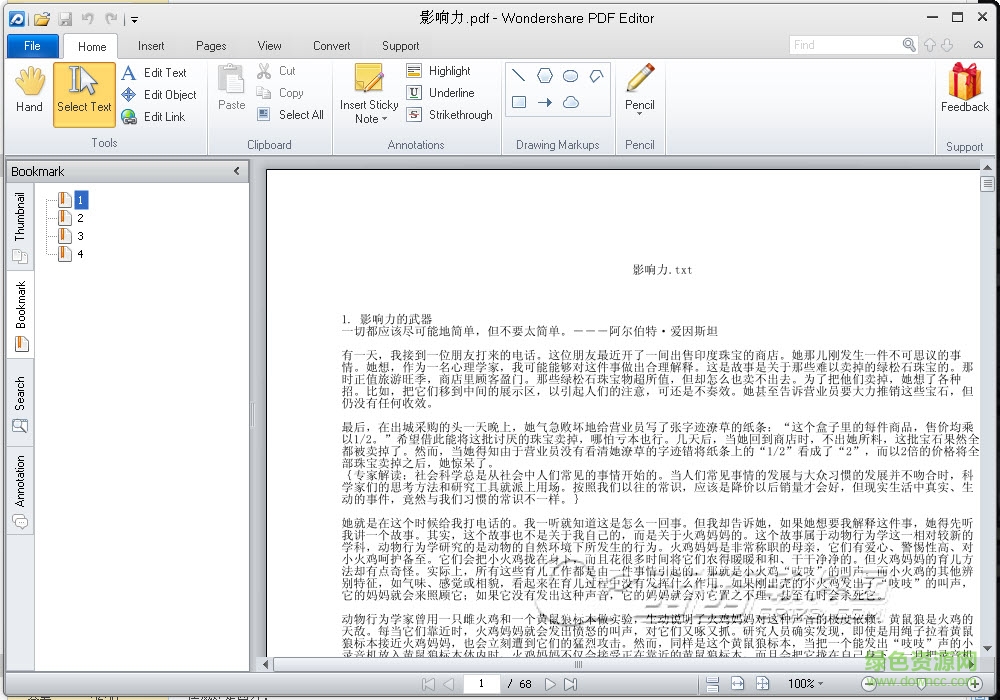Click the Feedback button
Viewport: 1000px width, 700px height.
coord(963,90)
